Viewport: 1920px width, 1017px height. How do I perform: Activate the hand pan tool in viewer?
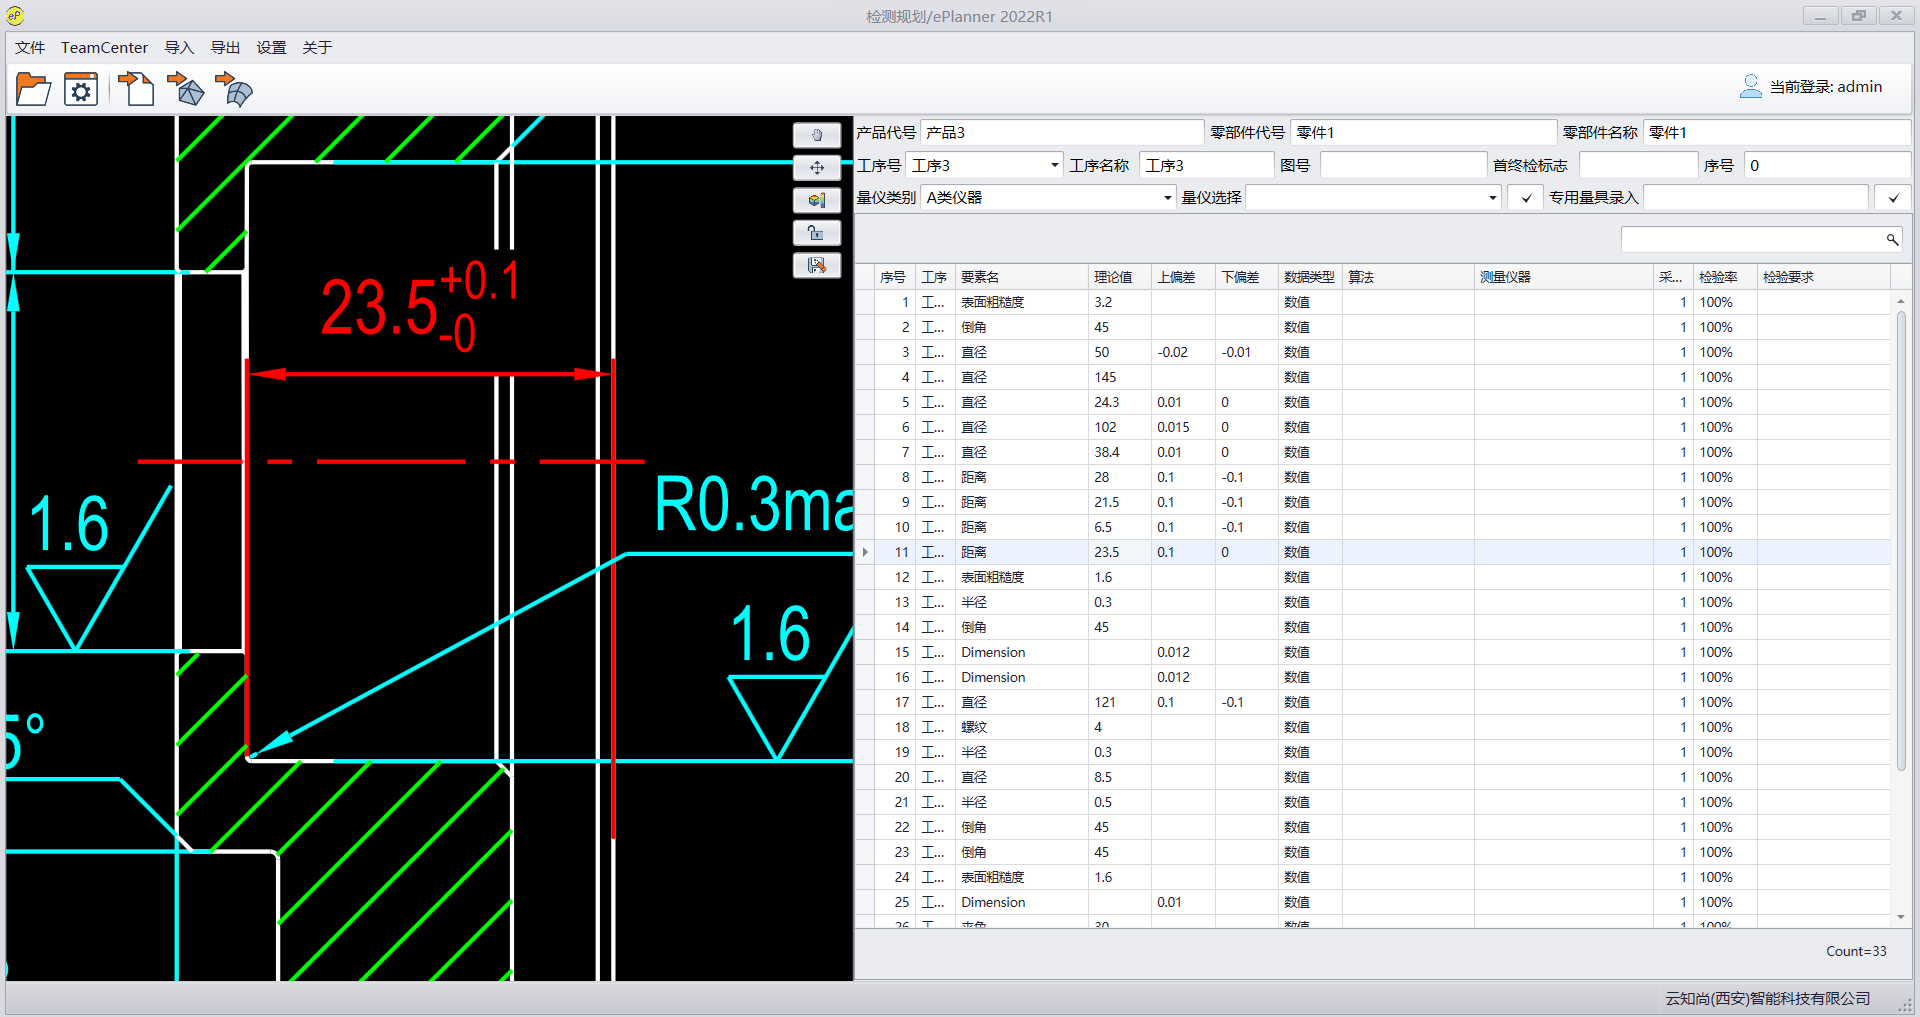816,135
